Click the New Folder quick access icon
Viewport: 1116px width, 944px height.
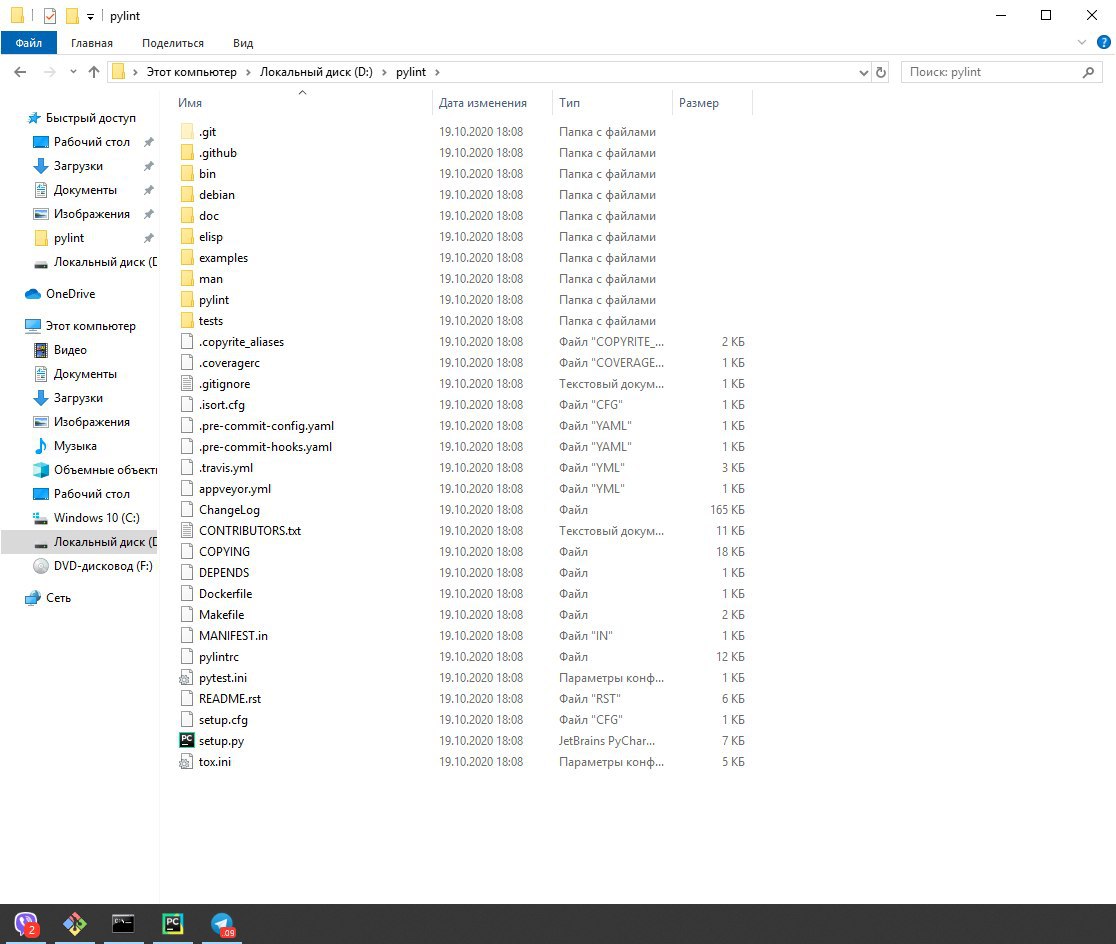point(72,16)
